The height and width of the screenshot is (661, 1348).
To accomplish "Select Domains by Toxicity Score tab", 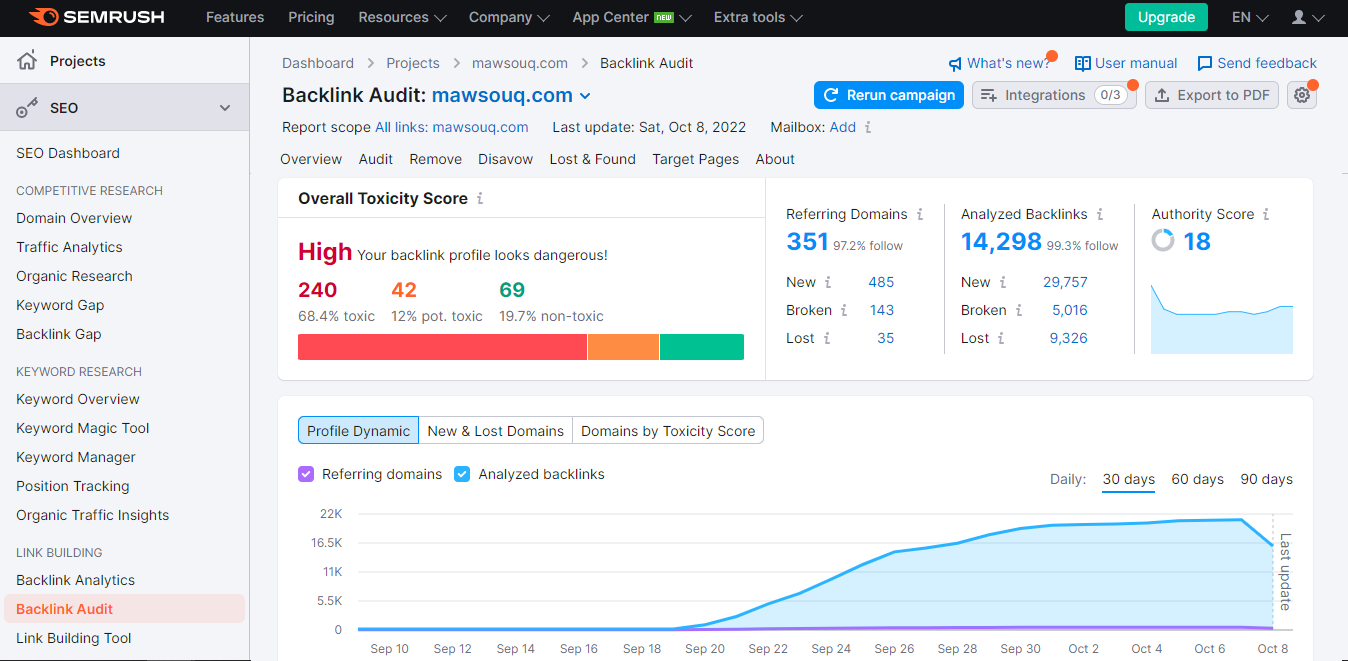I will coord(668,431).
